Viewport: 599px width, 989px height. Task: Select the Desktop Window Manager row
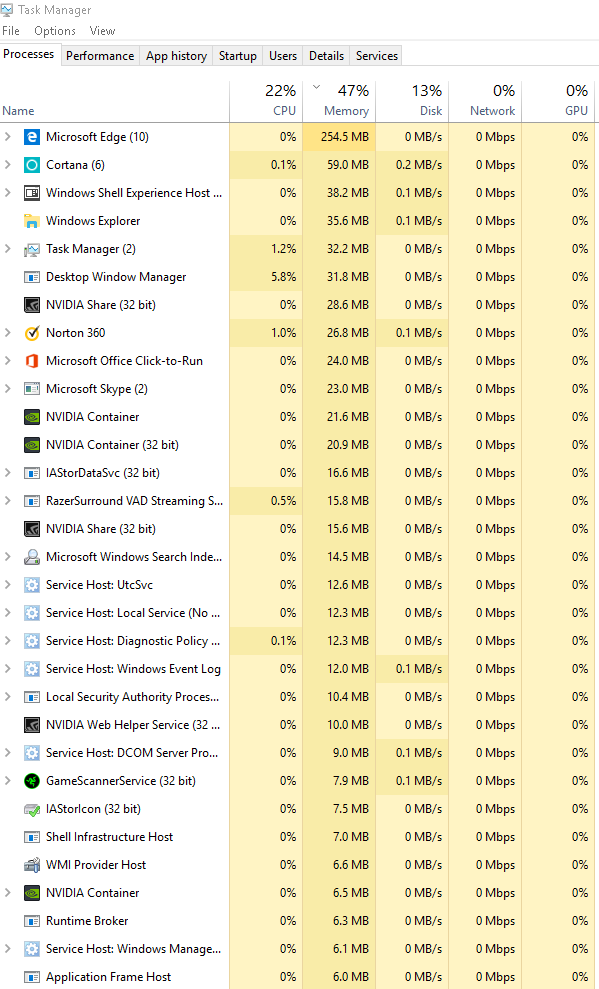coord(150,276)
